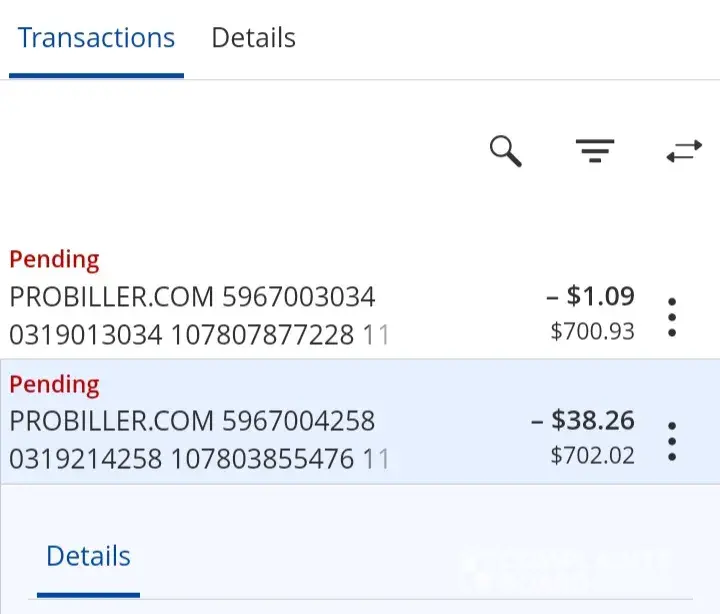
Task: Collapse the PROBILLER.COM 5967004258 transaction
Action: pos(360,422)
